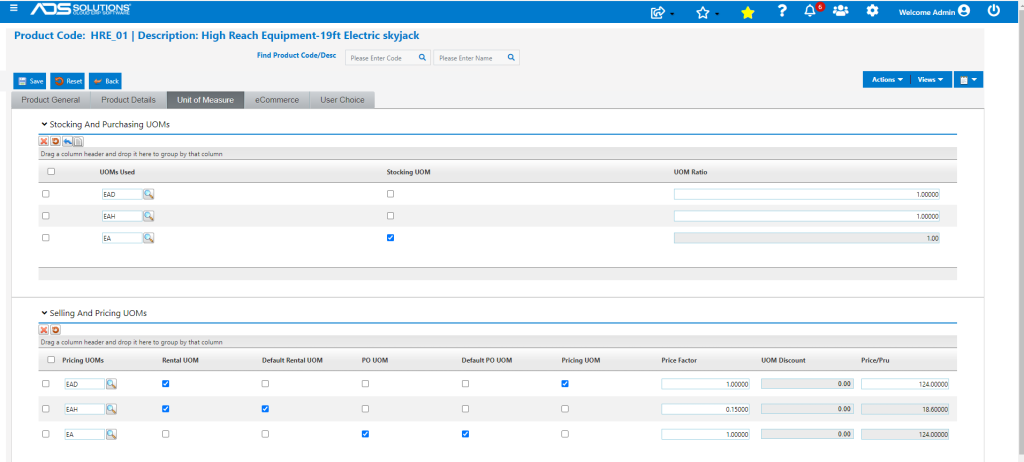Click the ADS Solutions logo
Image resolution: width=1024 pixels, height=462 pixels.
click(80, 9)
